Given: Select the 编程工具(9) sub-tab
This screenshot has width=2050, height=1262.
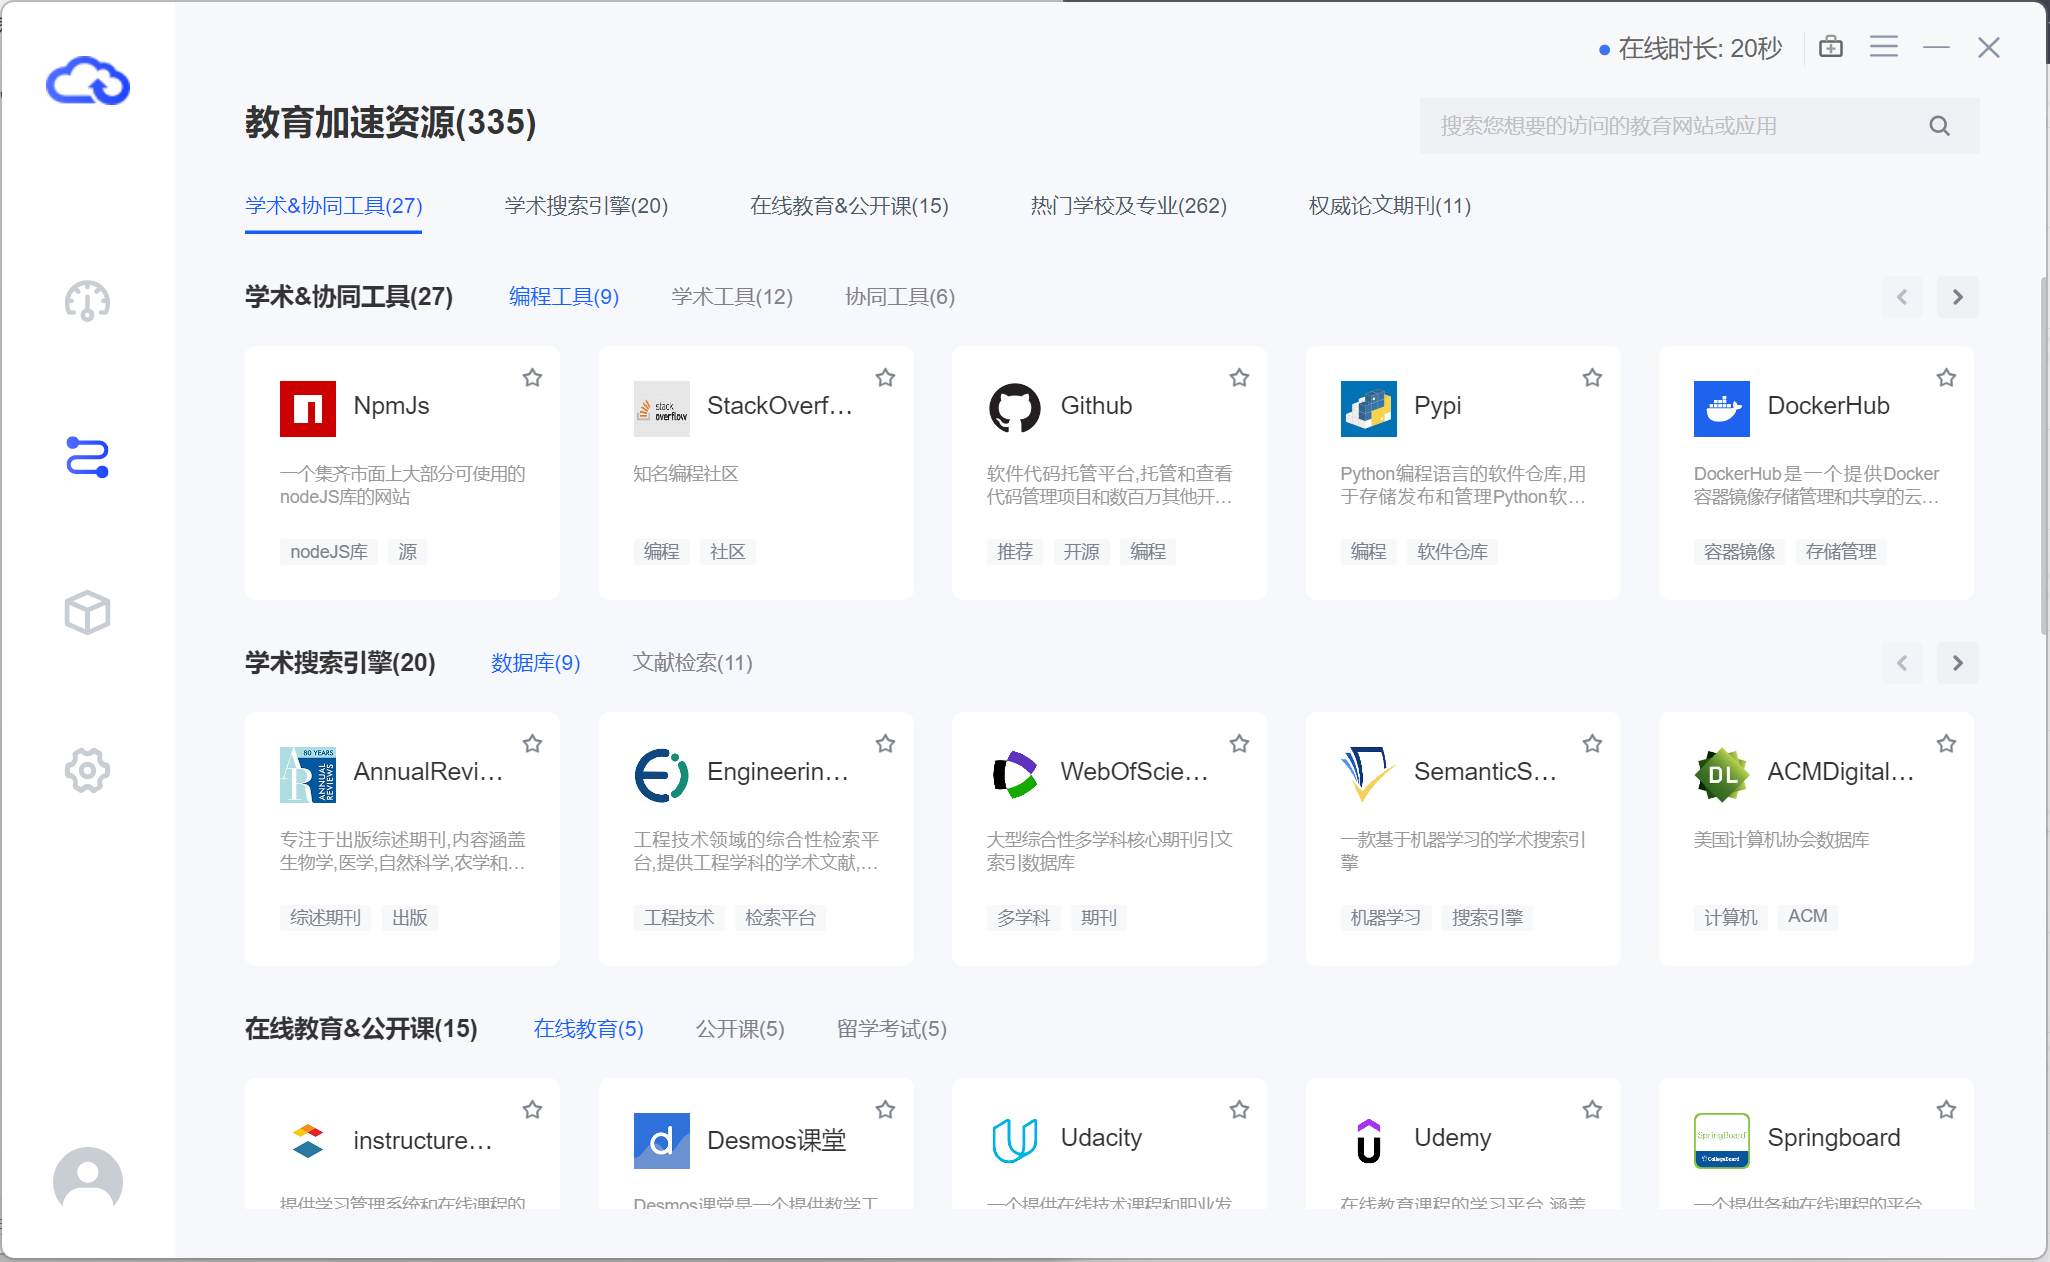Looking at the screenshot, I should (x=564, y=297).
